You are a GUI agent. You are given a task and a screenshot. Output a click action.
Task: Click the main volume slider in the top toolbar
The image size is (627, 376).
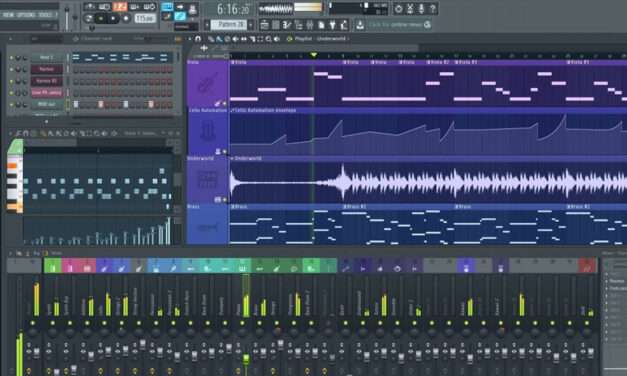pos(67,18)
